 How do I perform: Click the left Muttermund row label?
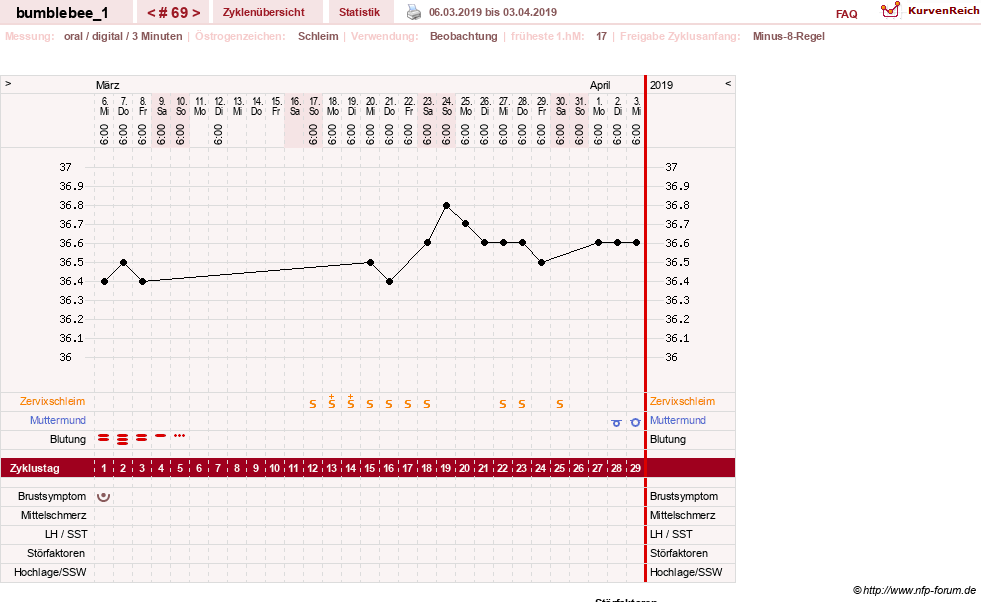coord(58,421)
